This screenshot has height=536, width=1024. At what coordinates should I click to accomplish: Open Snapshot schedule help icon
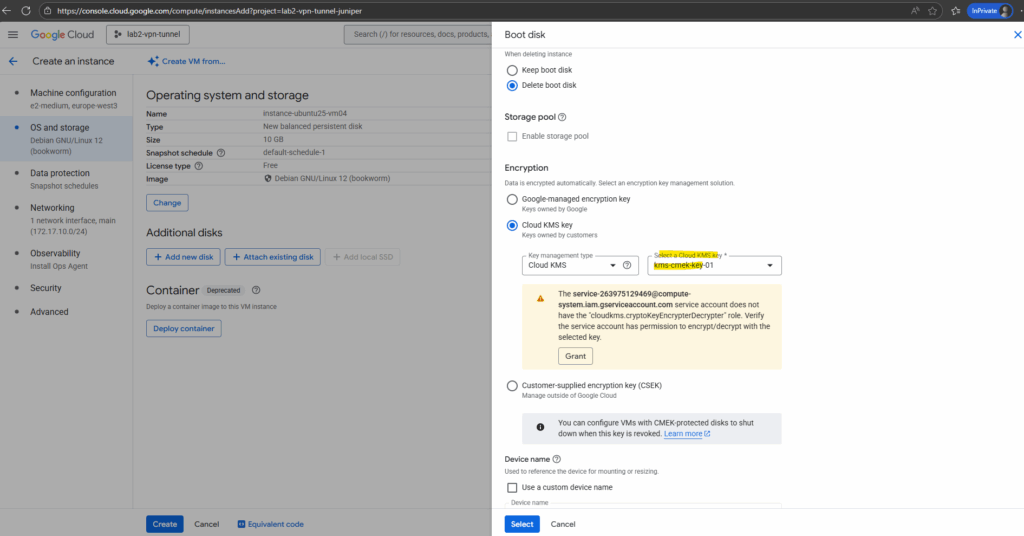[221, 153]
